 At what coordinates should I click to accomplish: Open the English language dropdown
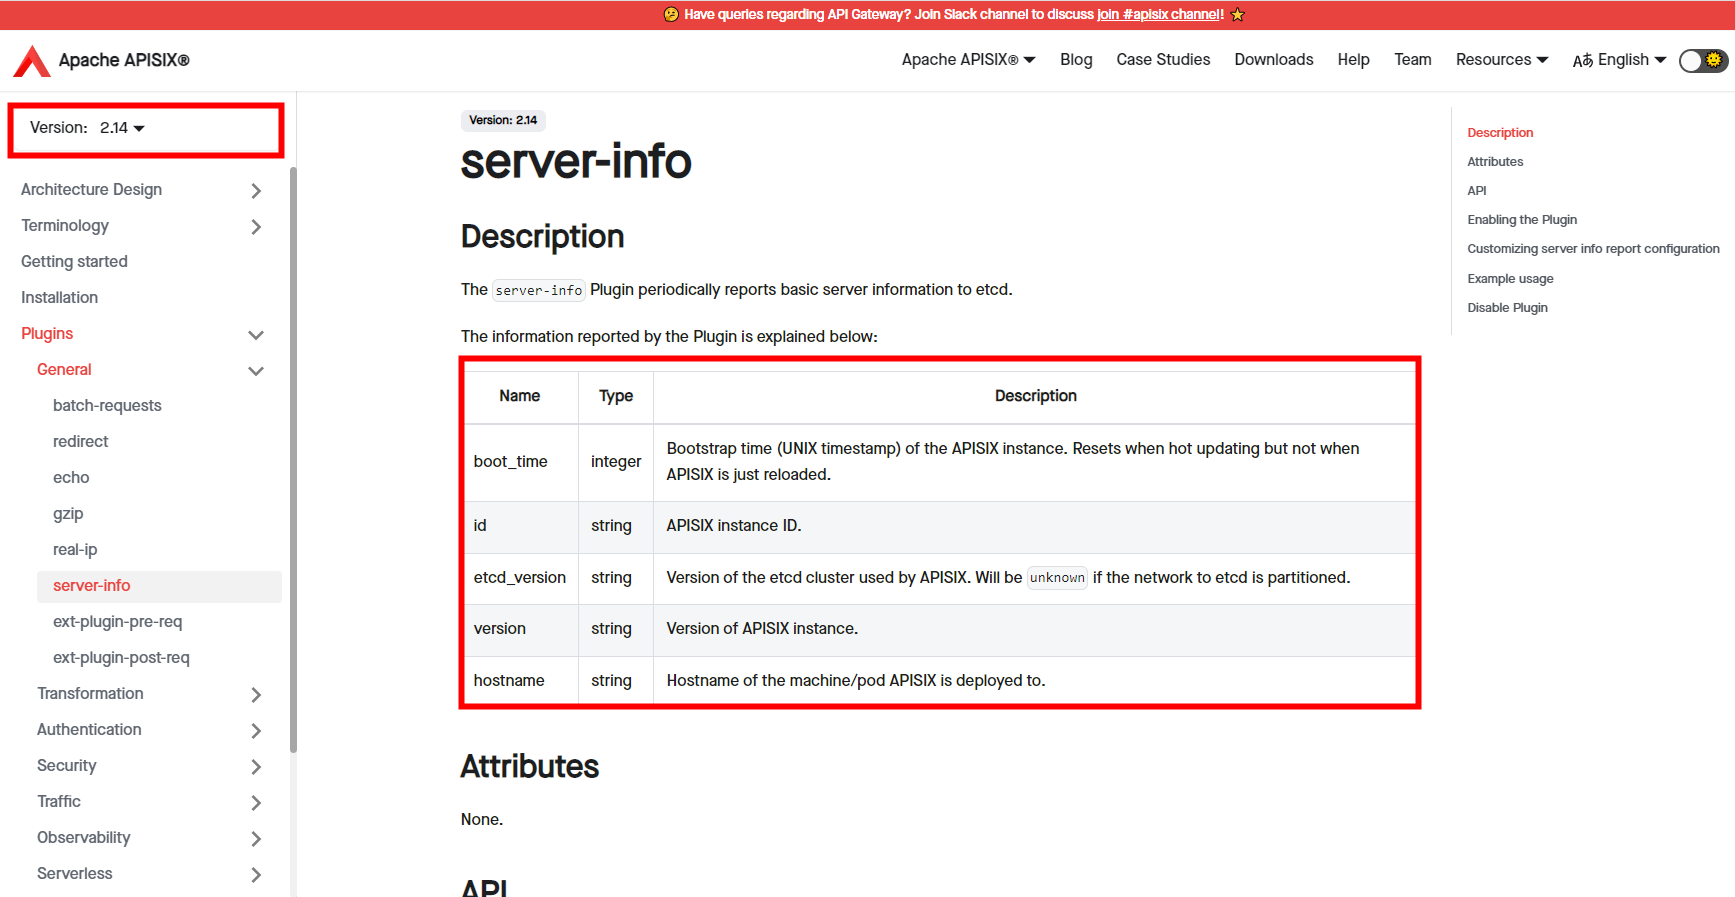[x=1619, y=60]
